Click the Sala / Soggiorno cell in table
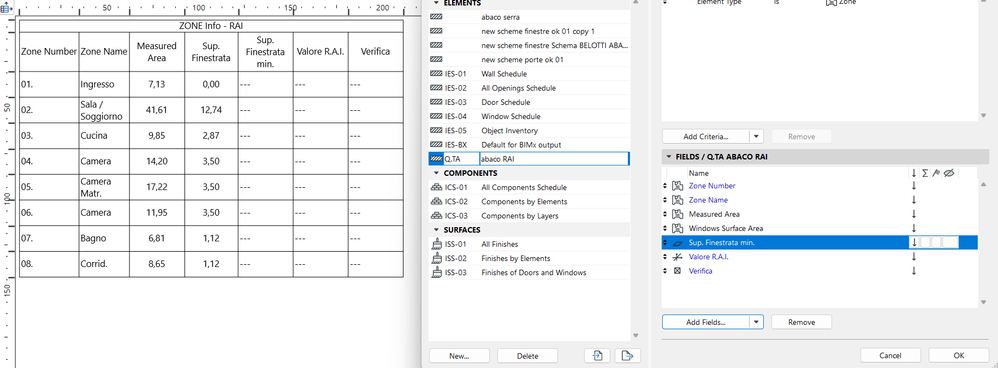998x368 pixels. tap(104, 110)
